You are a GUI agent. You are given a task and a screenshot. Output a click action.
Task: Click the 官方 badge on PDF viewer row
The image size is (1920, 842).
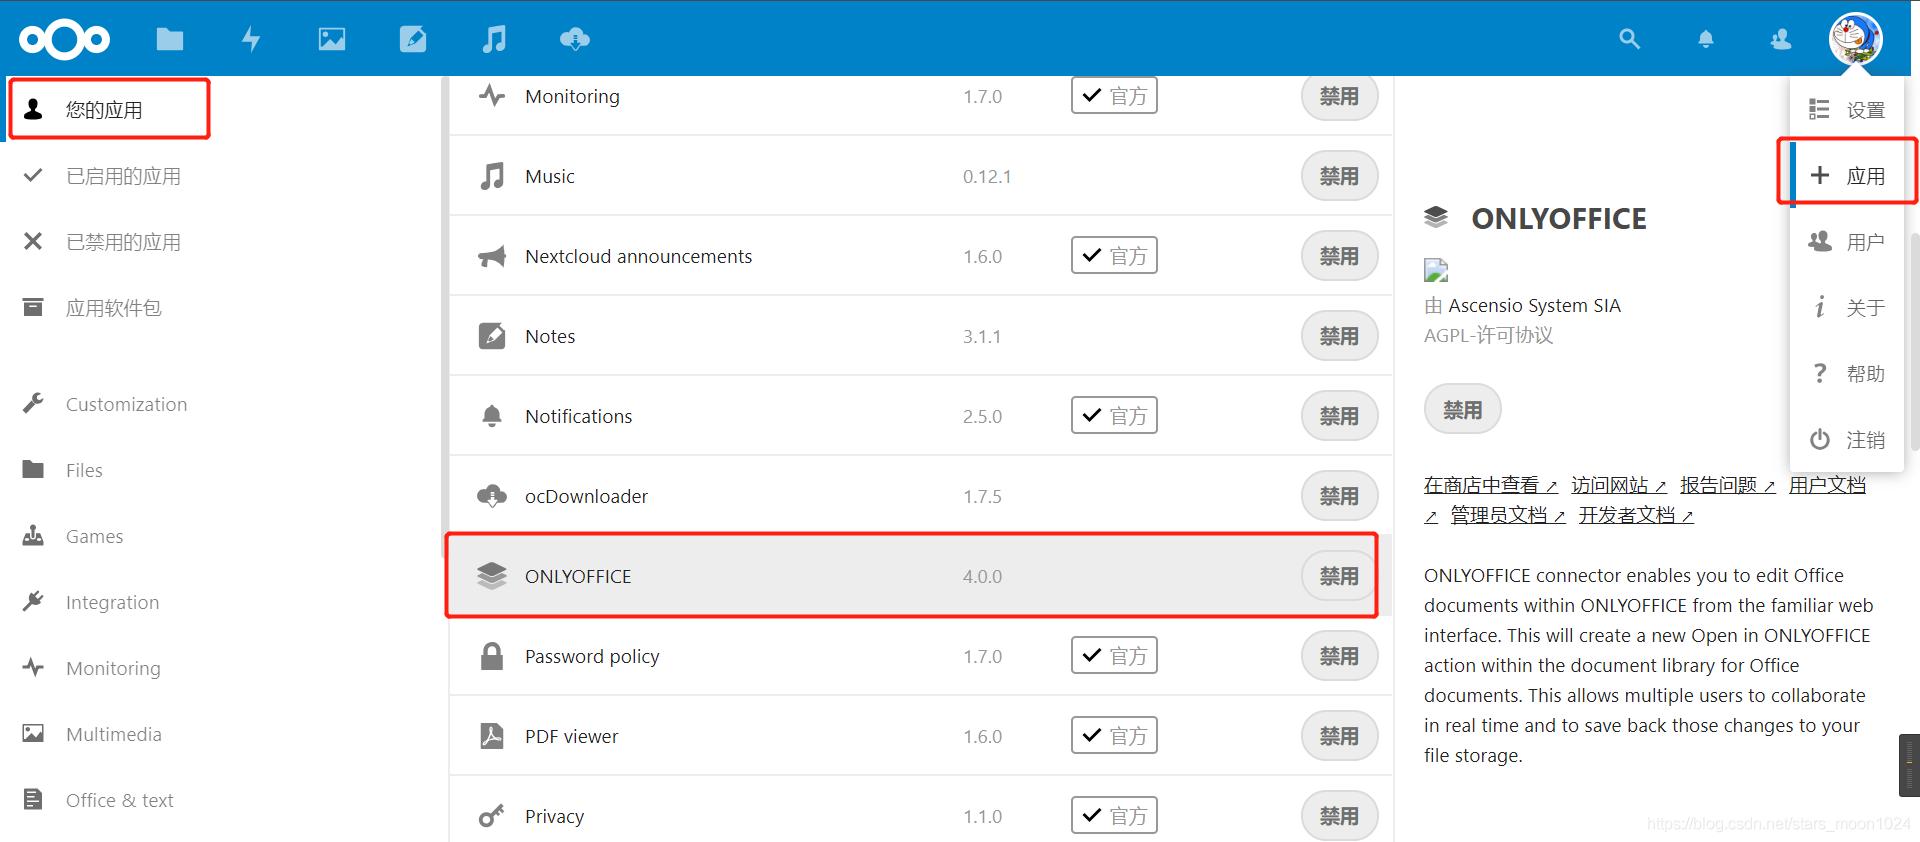1114,736
